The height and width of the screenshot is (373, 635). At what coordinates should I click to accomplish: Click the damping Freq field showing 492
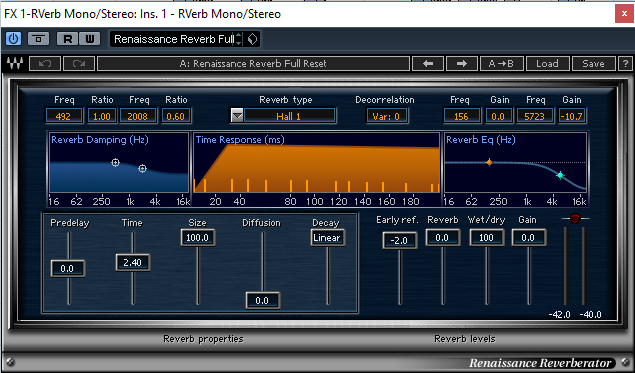(x=64, y=116)
